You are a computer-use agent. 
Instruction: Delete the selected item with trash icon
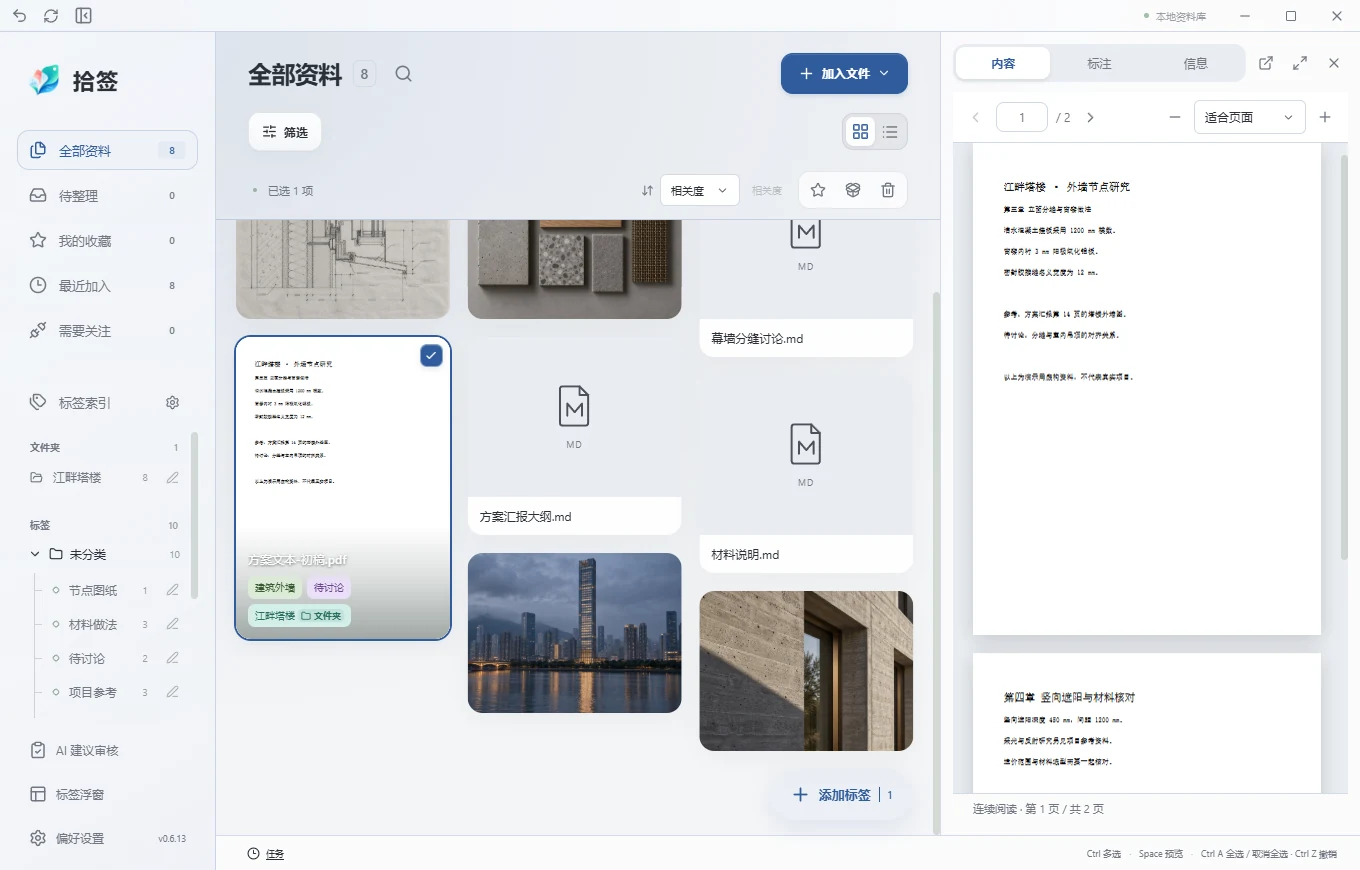[888, 190]
